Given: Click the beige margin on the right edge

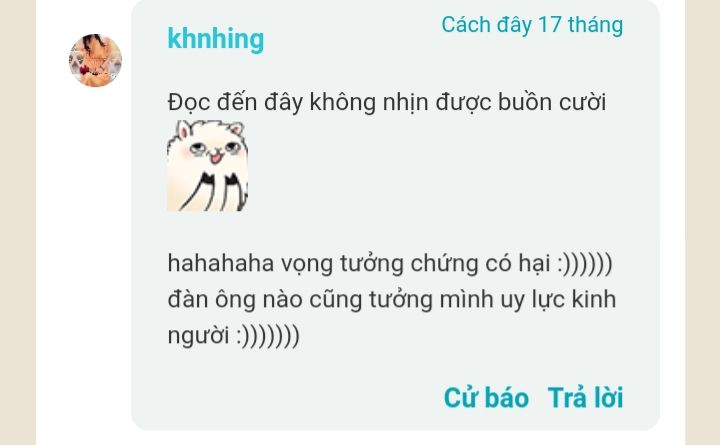Looking at the screenshot, I should tap(703, 222).
